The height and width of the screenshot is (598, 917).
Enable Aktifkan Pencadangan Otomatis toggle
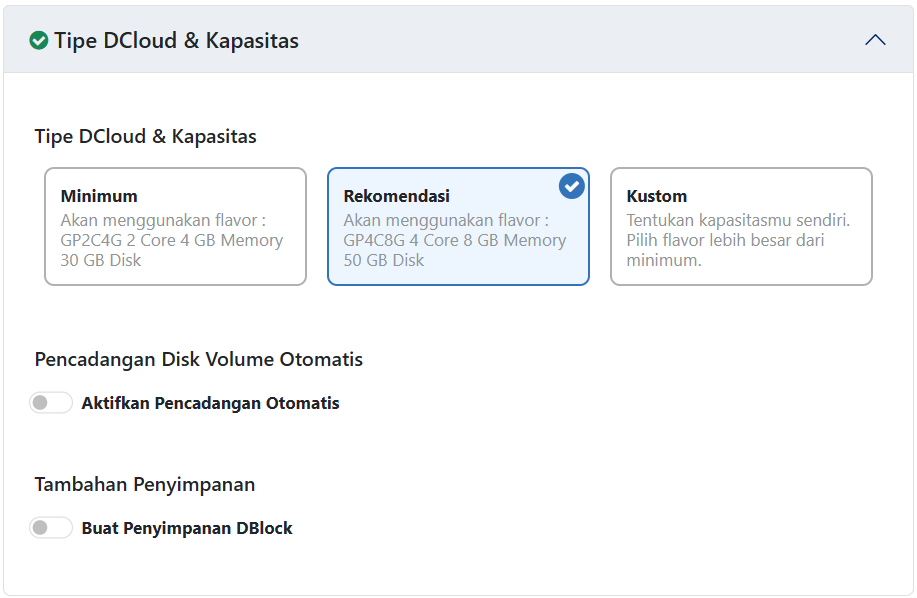click(51, 402)
